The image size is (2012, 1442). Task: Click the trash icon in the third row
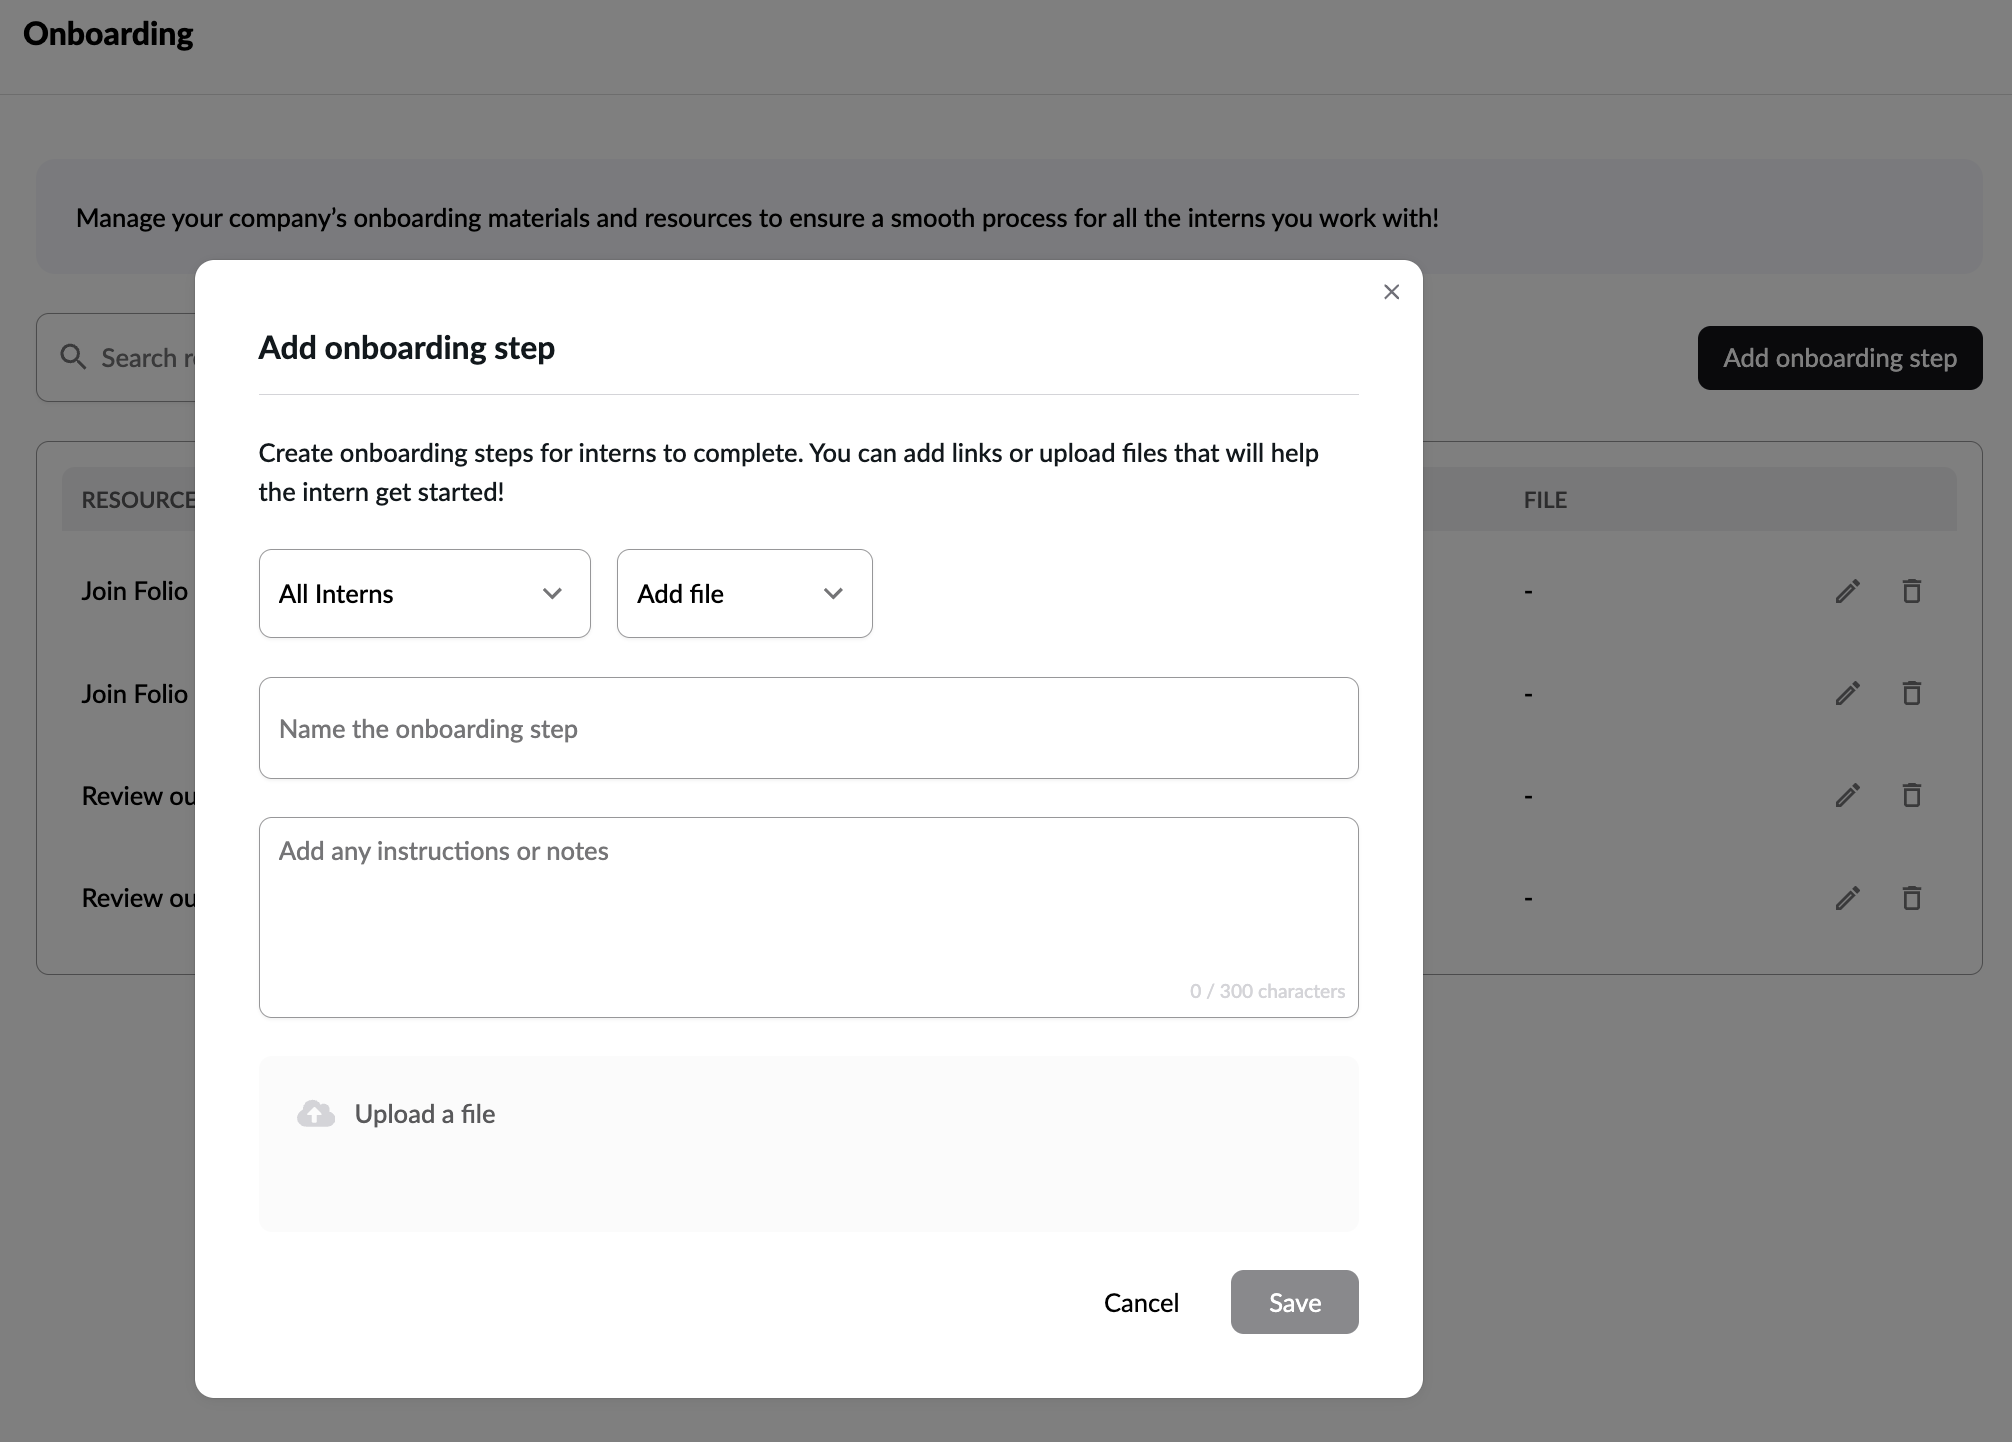pos(1911,796)
